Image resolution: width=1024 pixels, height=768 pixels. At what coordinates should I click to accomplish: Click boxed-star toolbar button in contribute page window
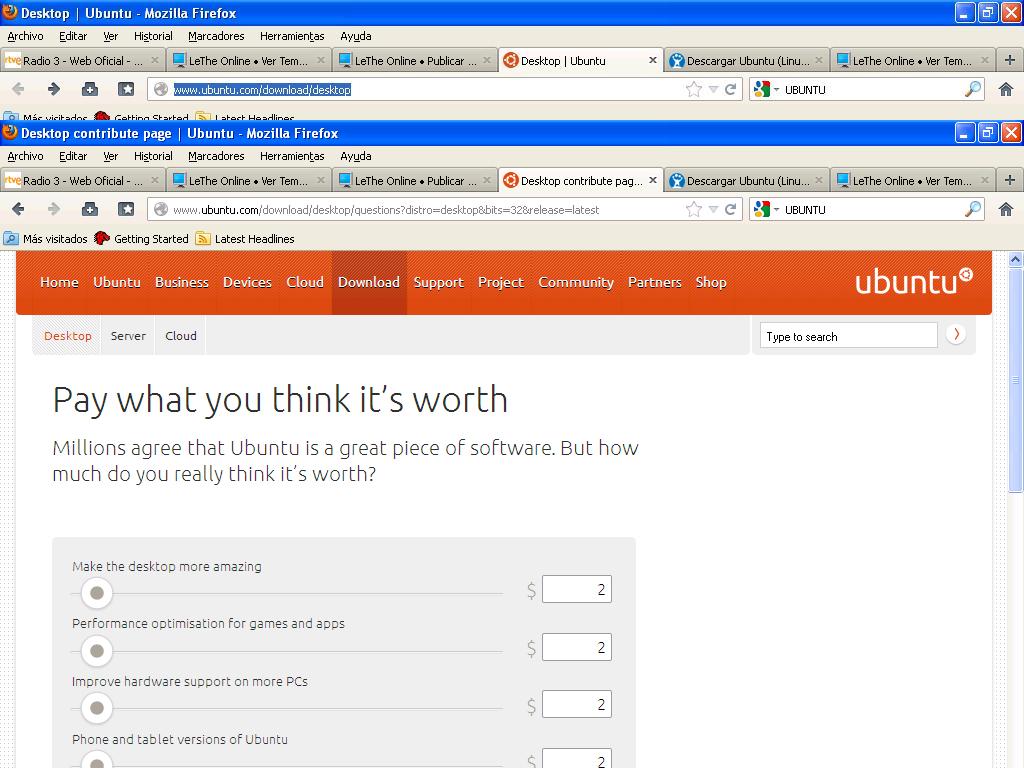[126, 209]
